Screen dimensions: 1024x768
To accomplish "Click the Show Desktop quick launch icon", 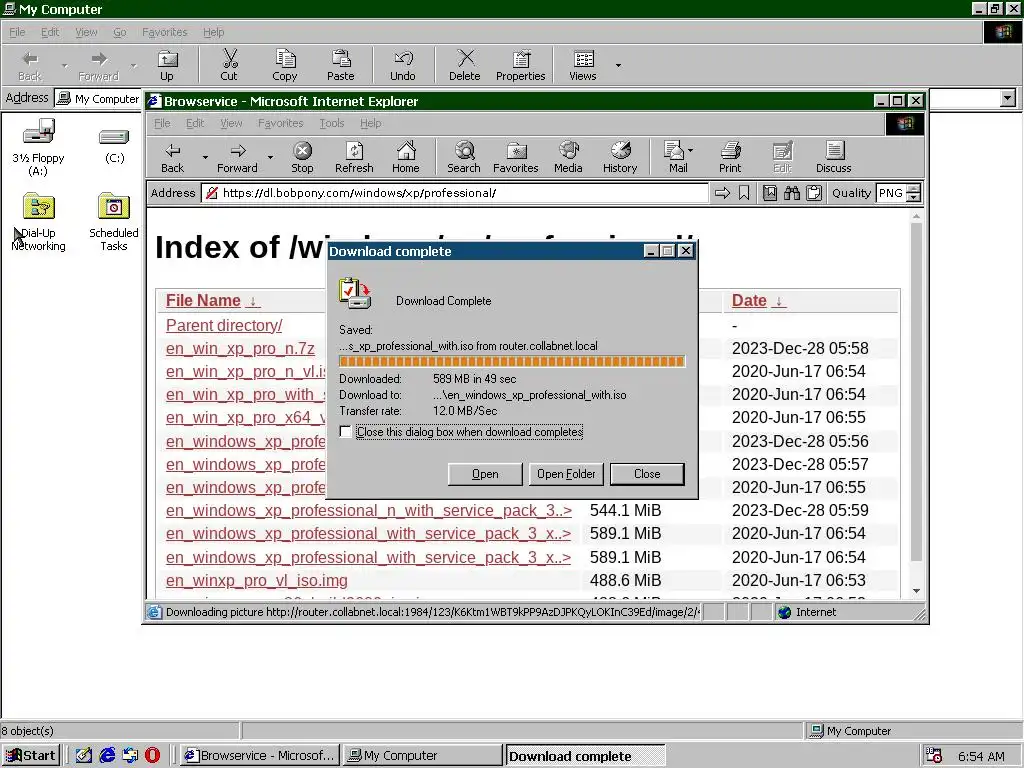I will pyautogui.click(x=84, y=755).
